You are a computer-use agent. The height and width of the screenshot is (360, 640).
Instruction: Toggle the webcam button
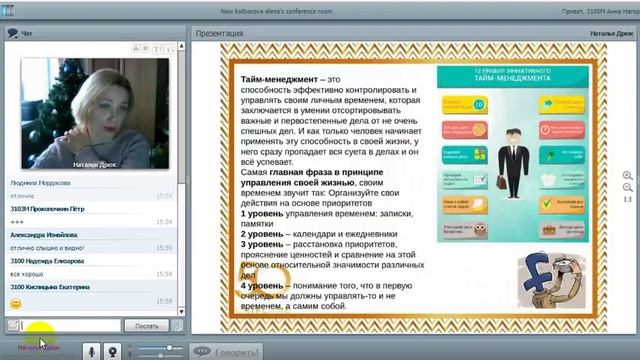click(112, 351)
